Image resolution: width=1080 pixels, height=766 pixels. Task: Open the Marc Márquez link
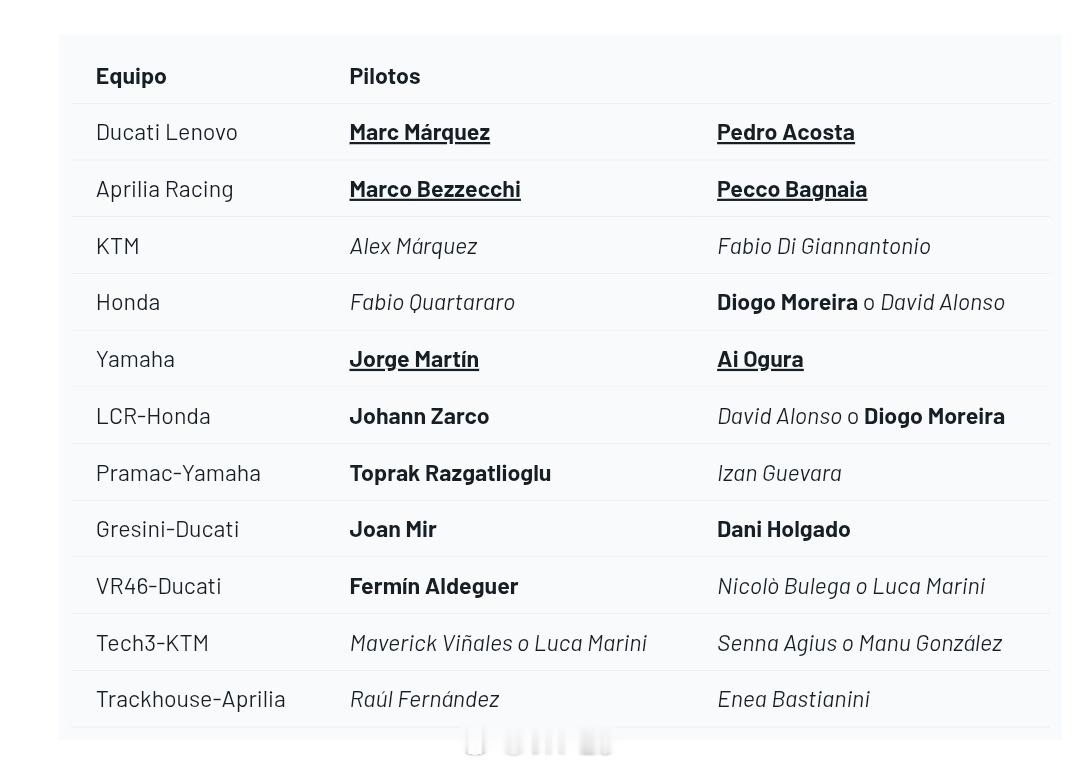(419, 132)
